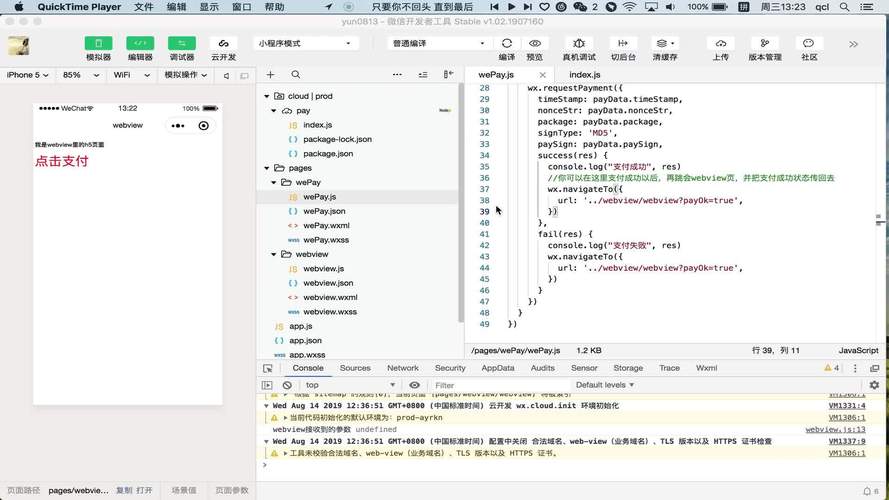Screen dimensions: 889x500
Task: Switch to the index.js editor tab
Action: (585, 74)
